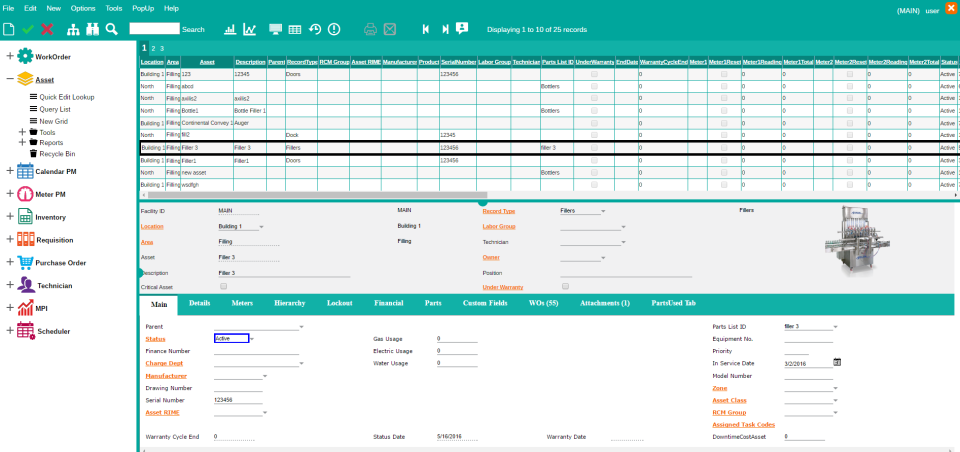Go to grid page 2
The width and height of the screenshot is (960, 452).
point(153,48)
